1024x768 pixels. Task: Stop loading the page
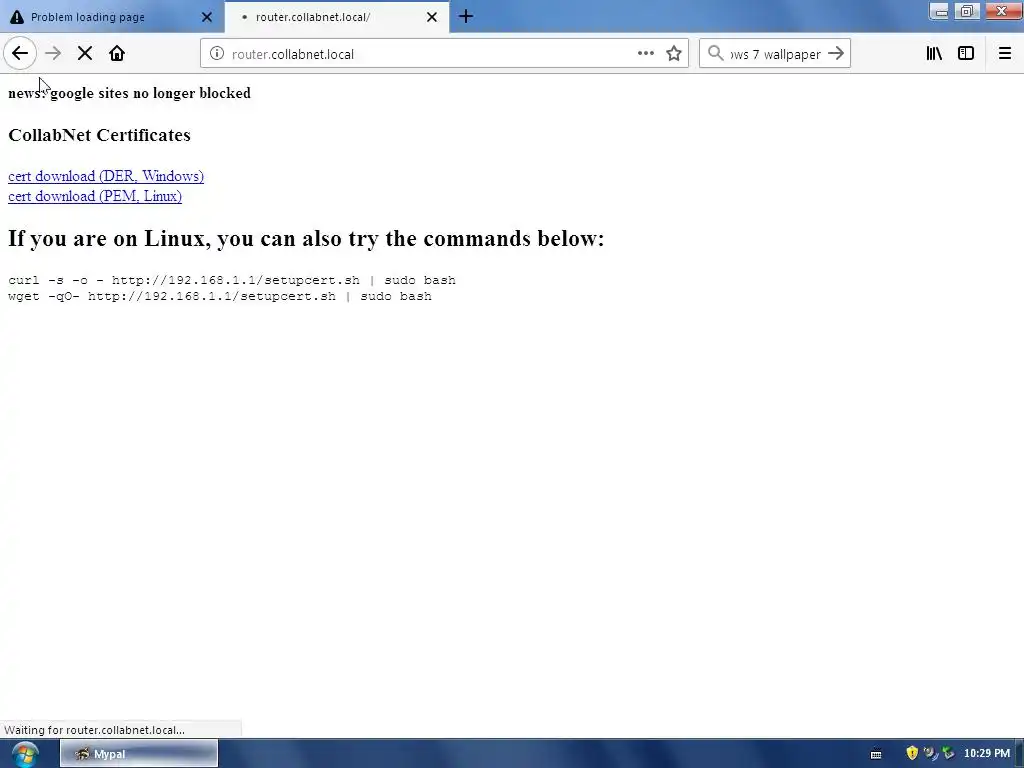point(85,54)
